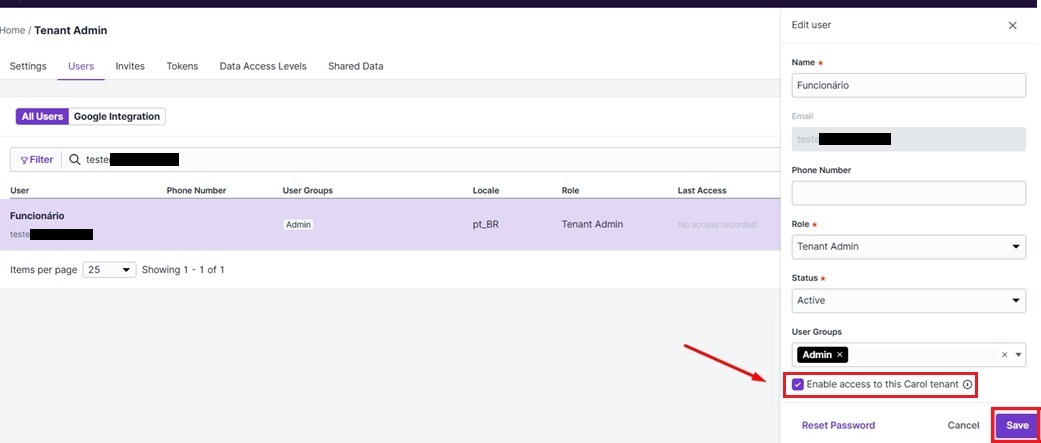Click the disabled Email field

pos(909,139)
